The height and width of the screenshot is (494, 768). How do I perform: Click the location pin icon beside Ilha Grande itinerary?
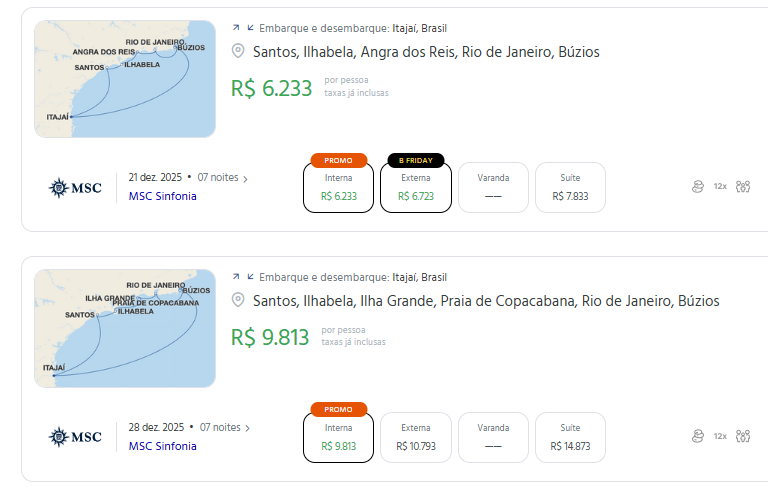pos(238,301)
